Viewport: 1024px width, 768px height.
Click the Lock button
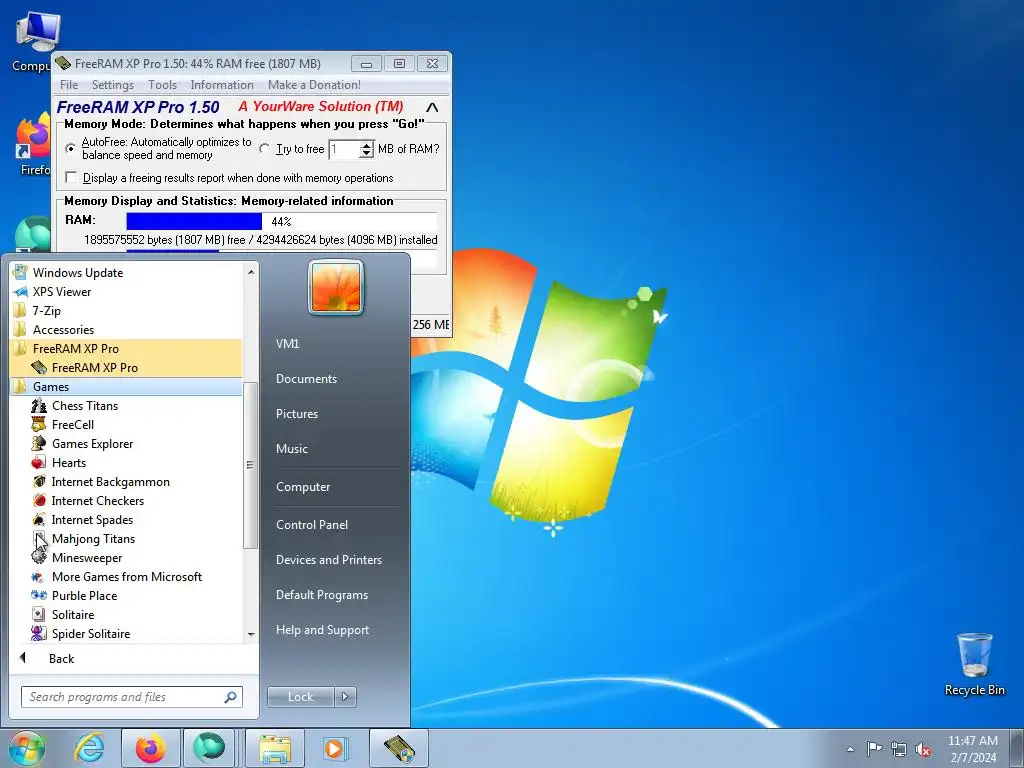pyautogui.click(x=300, y=697)
